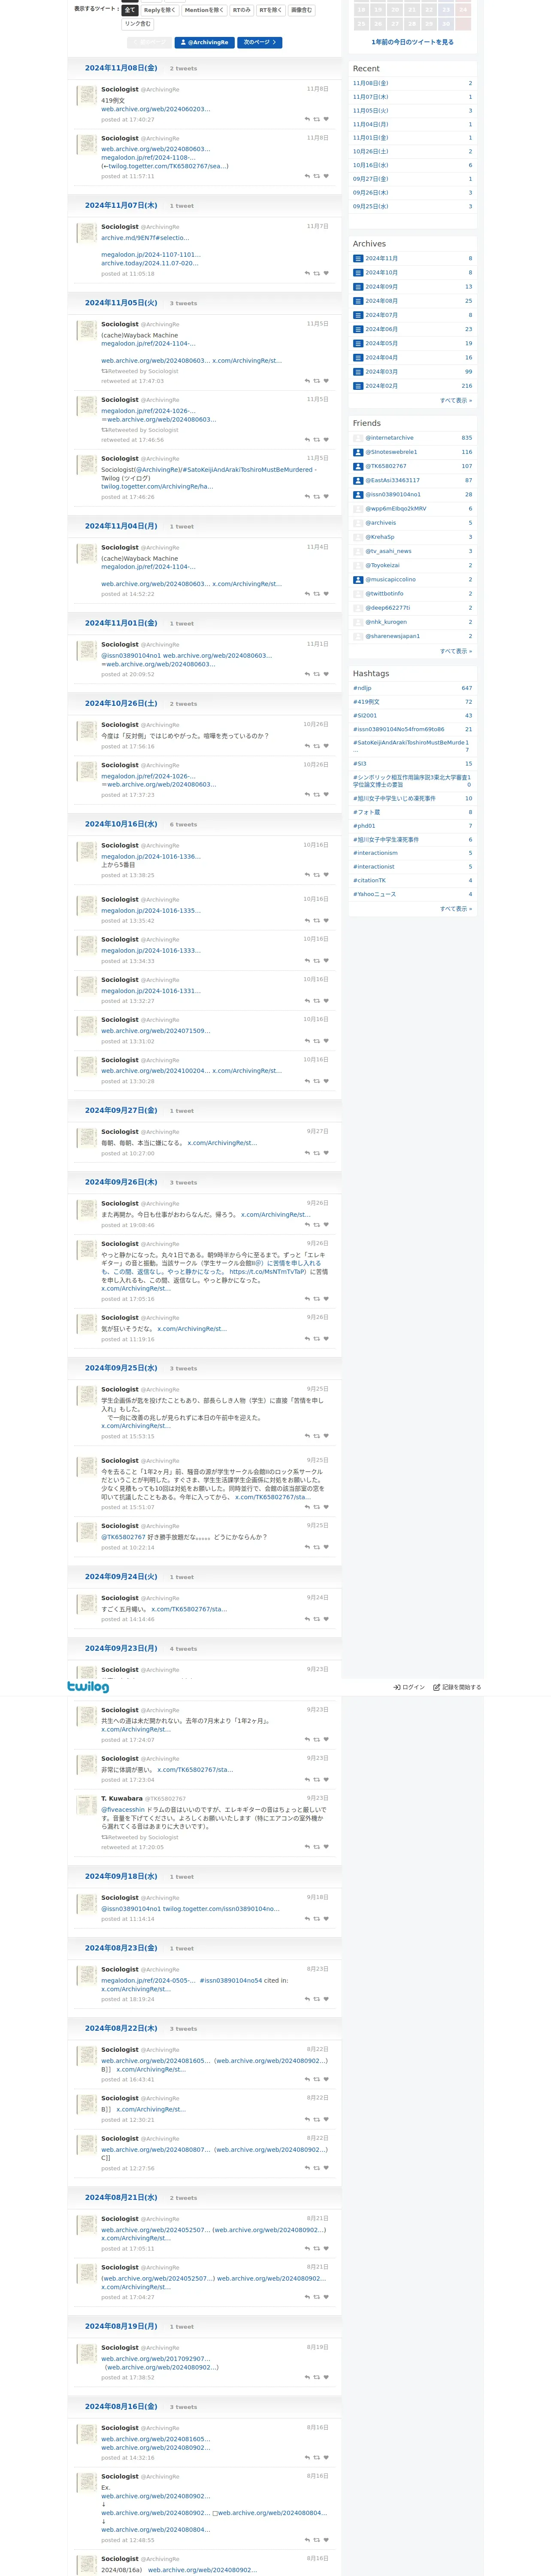Open the 2024年09月 archive
551x2576 pixels.
tap(381, 286)
